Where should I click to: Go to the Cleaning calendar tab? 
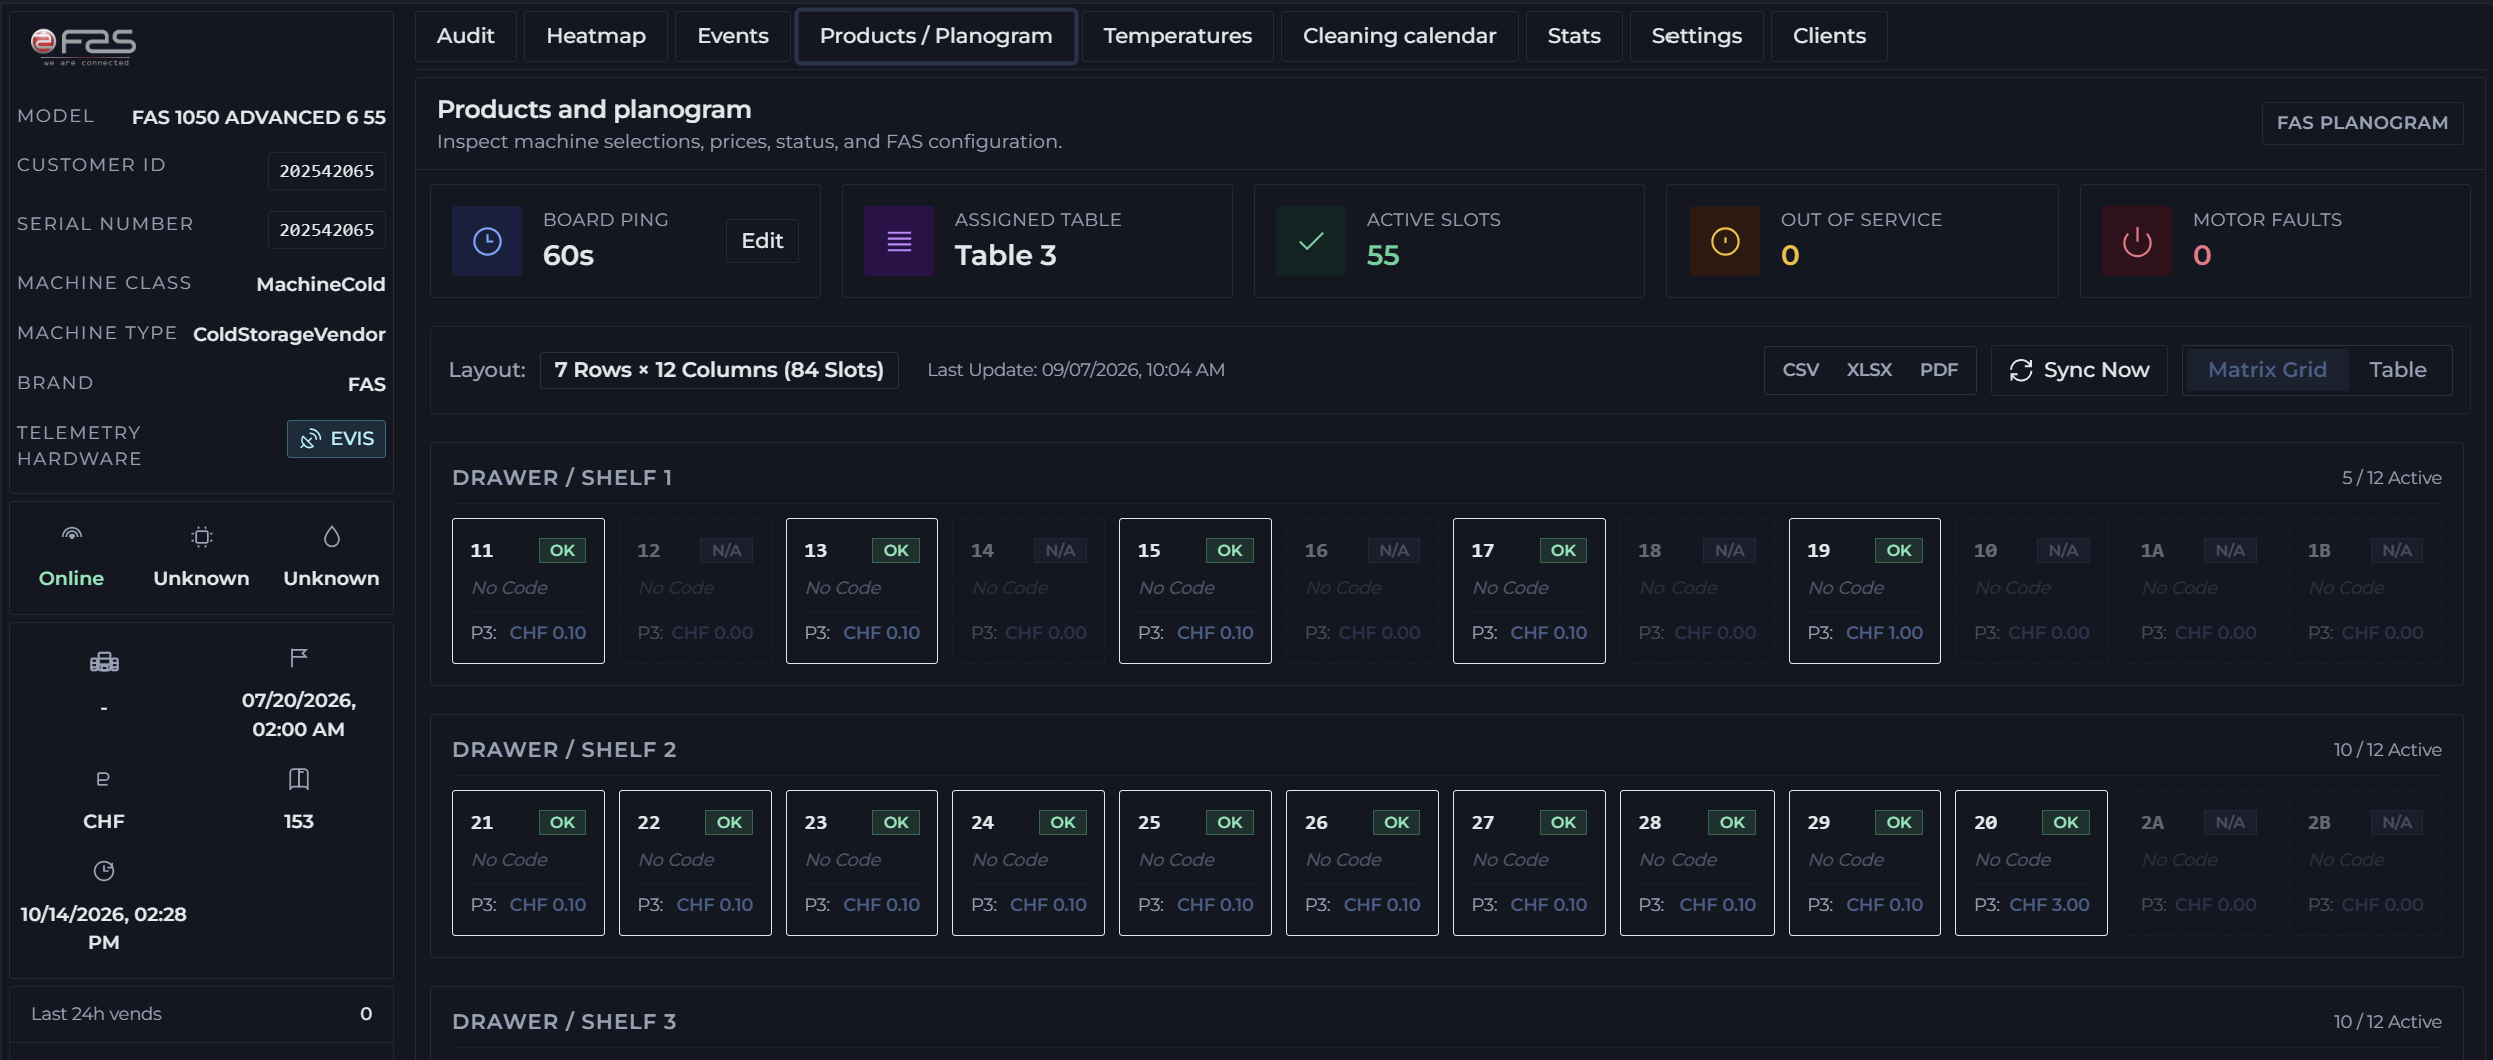(1399, 36)
